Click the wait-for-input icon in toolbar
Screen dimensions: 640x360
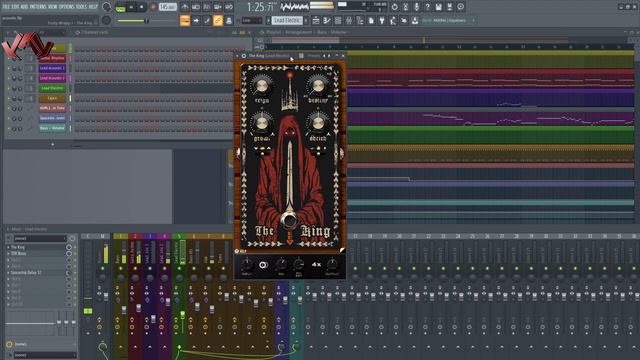pyautogui.click(x=196, y=7)
